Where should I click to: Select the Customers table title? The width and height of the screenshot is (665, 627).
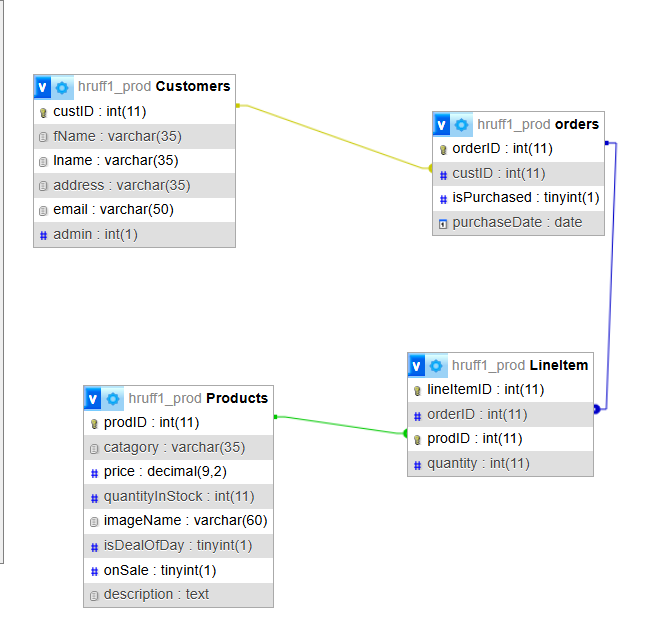tap(193, 87)
